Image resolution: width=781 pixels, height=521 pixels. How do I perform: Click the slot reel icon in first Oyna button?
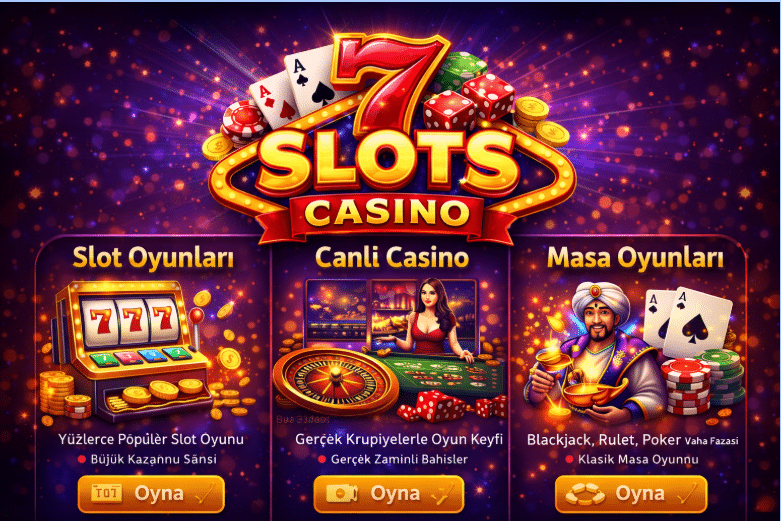106,493
